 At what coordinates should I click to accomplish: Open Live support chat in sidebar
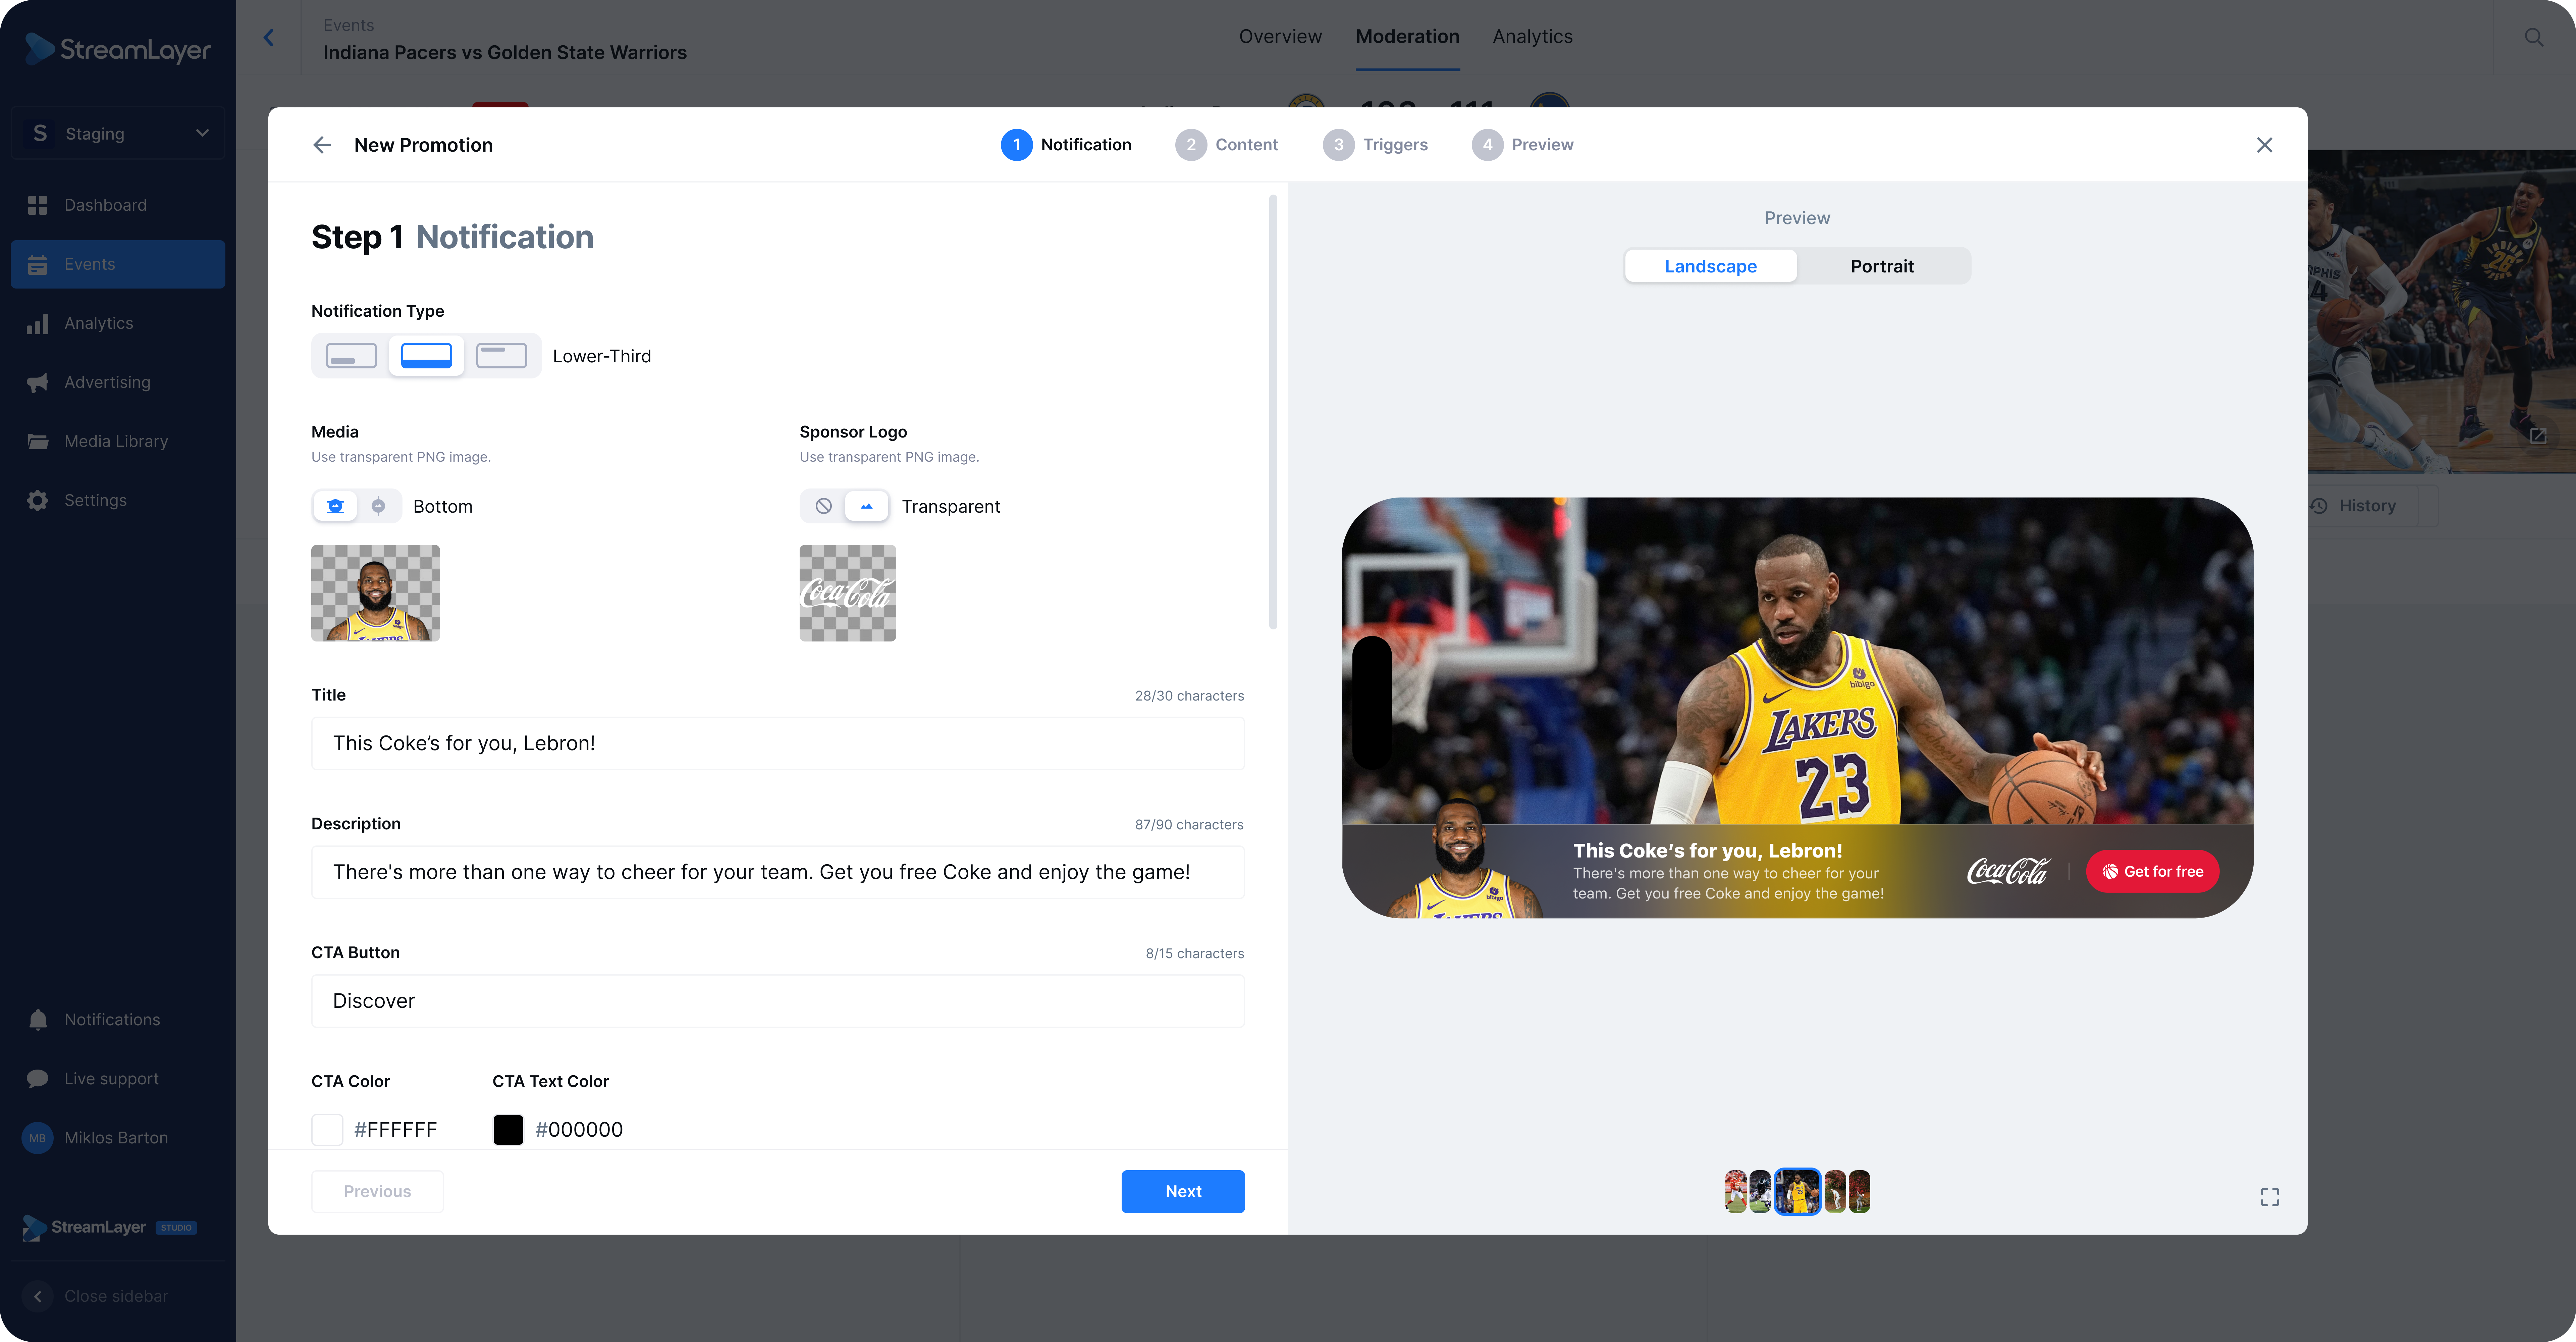coord(111,1078)
